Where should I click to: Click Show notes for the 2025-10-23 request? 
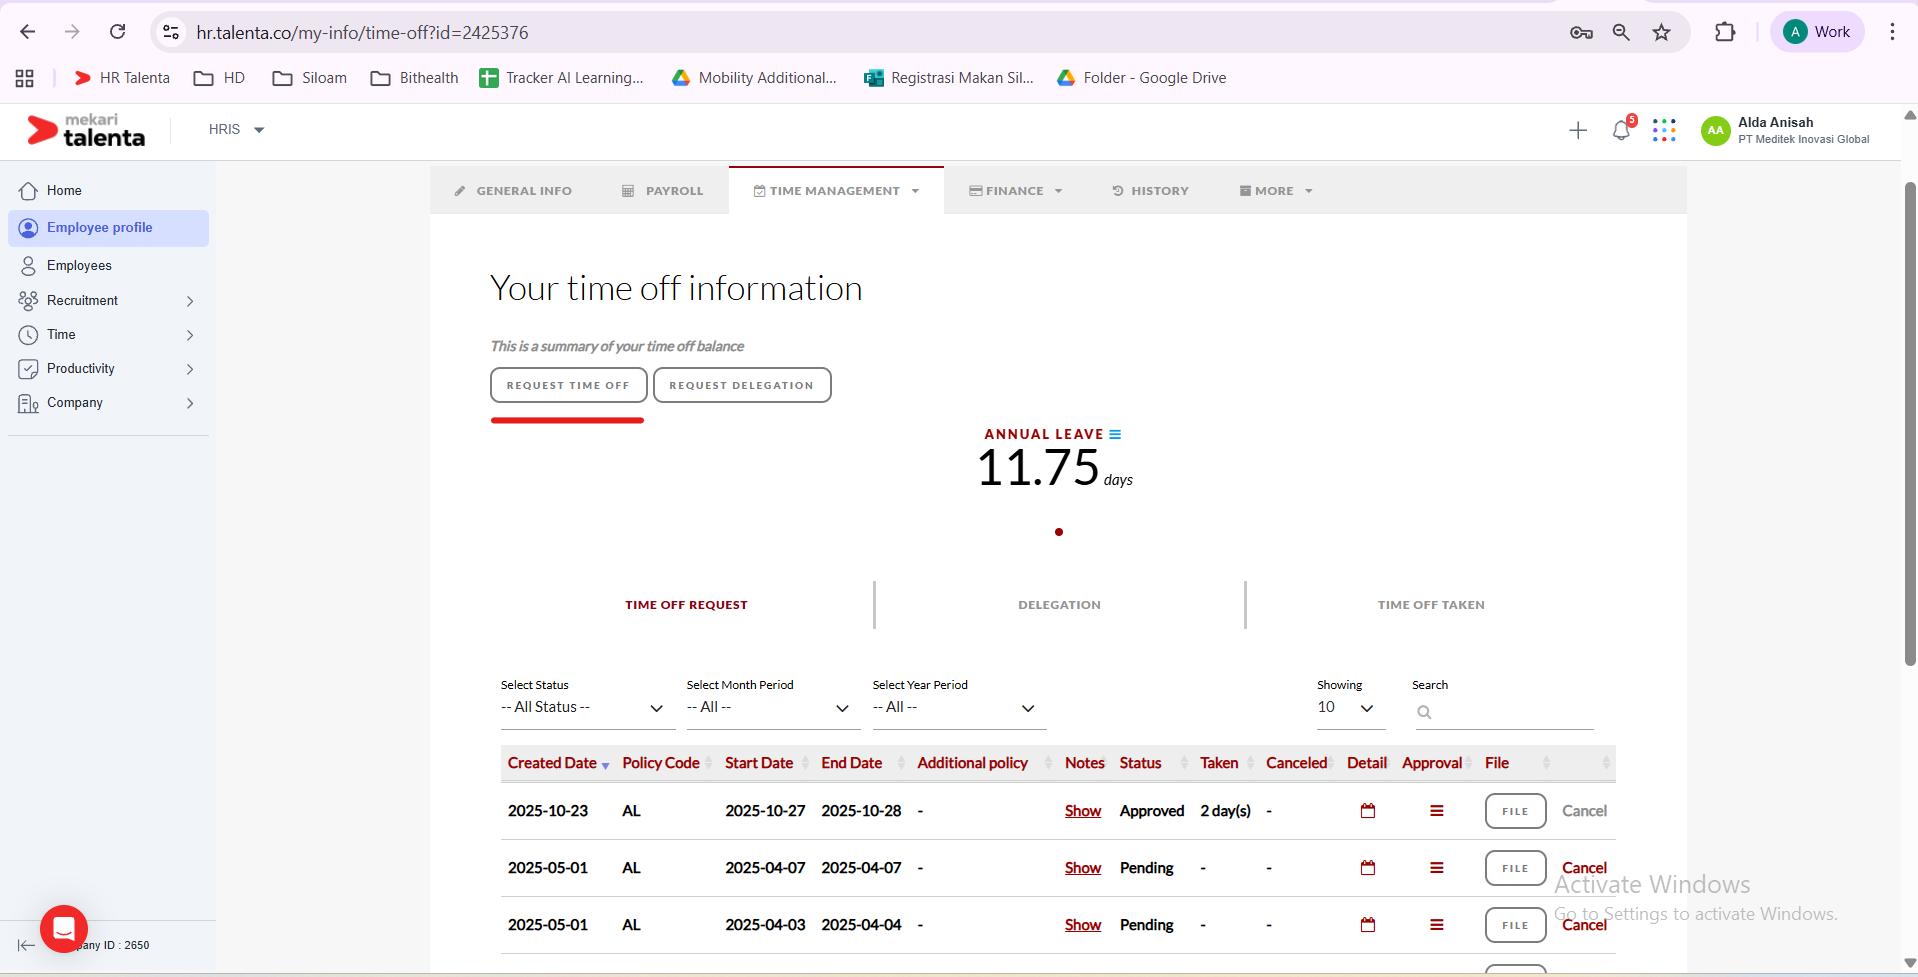point(1082,811)
